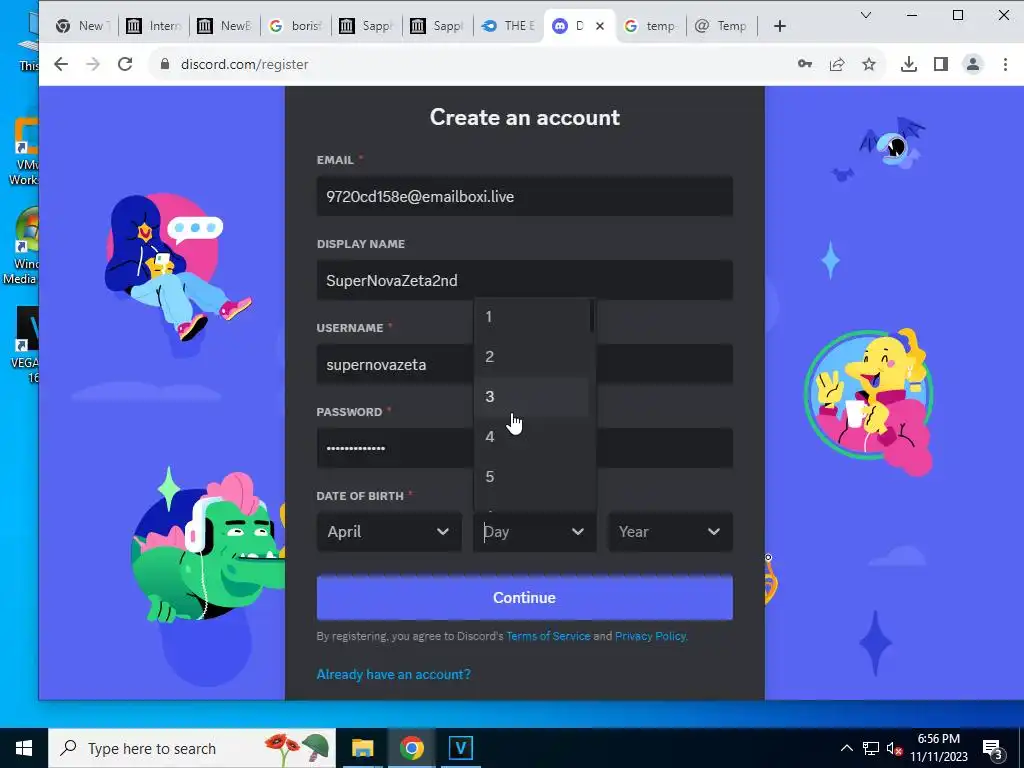Switch to the 'THE E' tab
The width and height of the screenshot is (1024, 768).
tap(508, 26)
